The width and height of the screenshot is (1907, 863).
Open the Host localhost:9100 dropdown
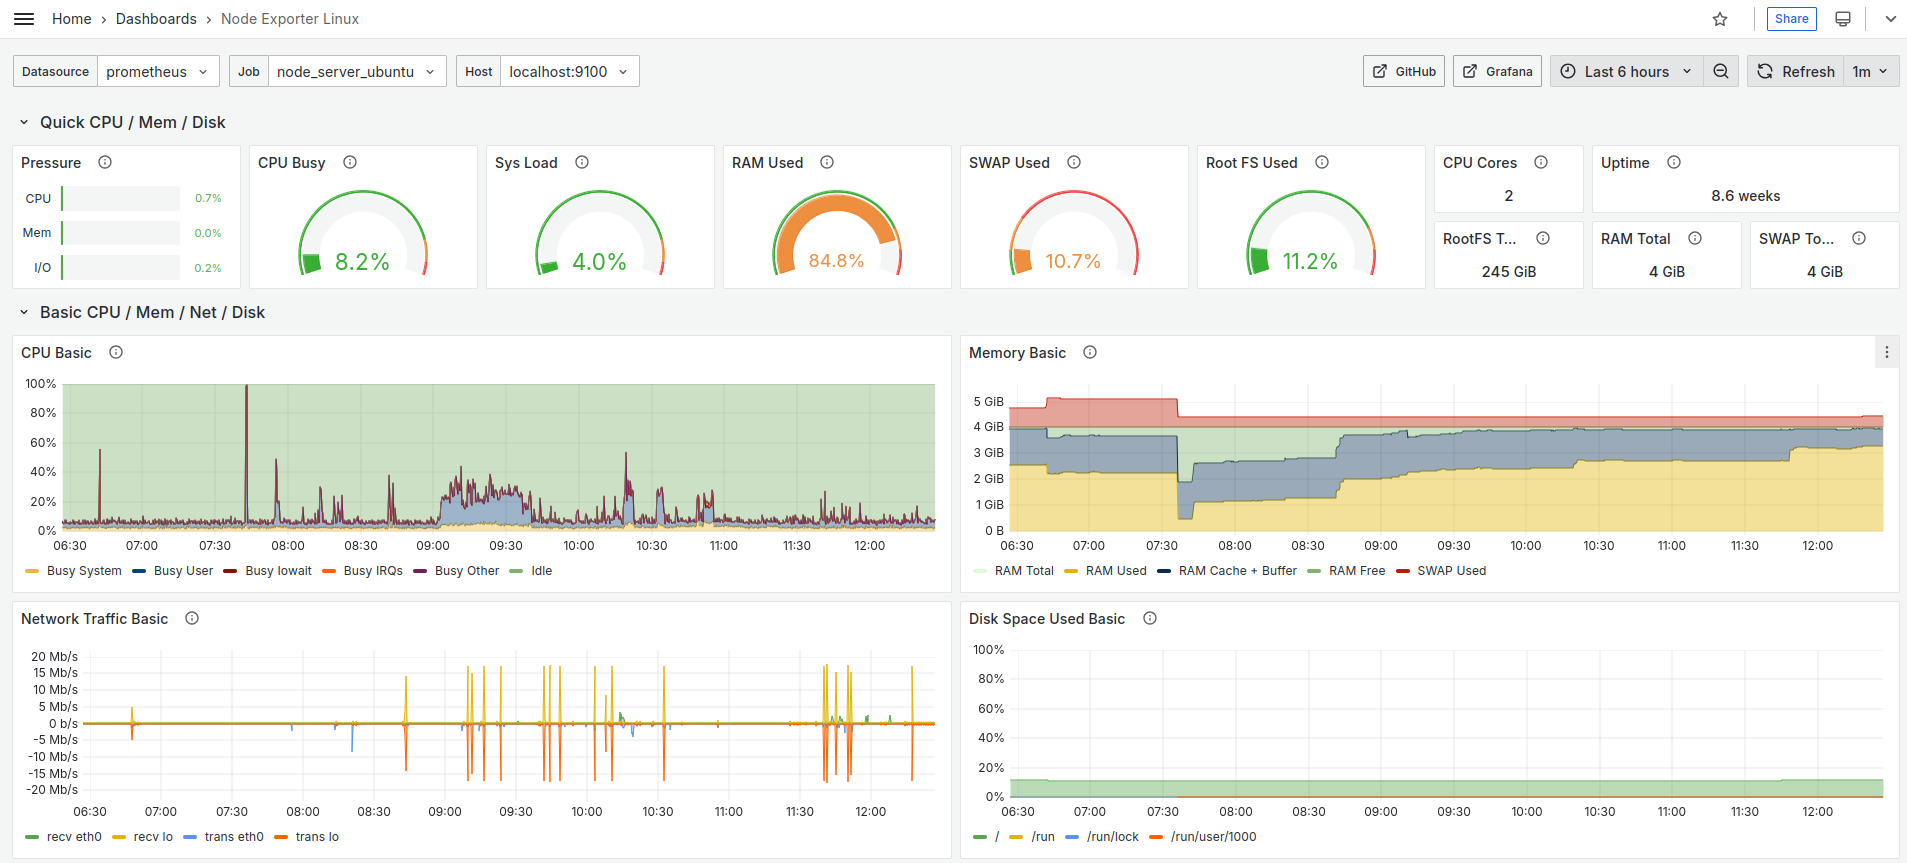(569, 71)
